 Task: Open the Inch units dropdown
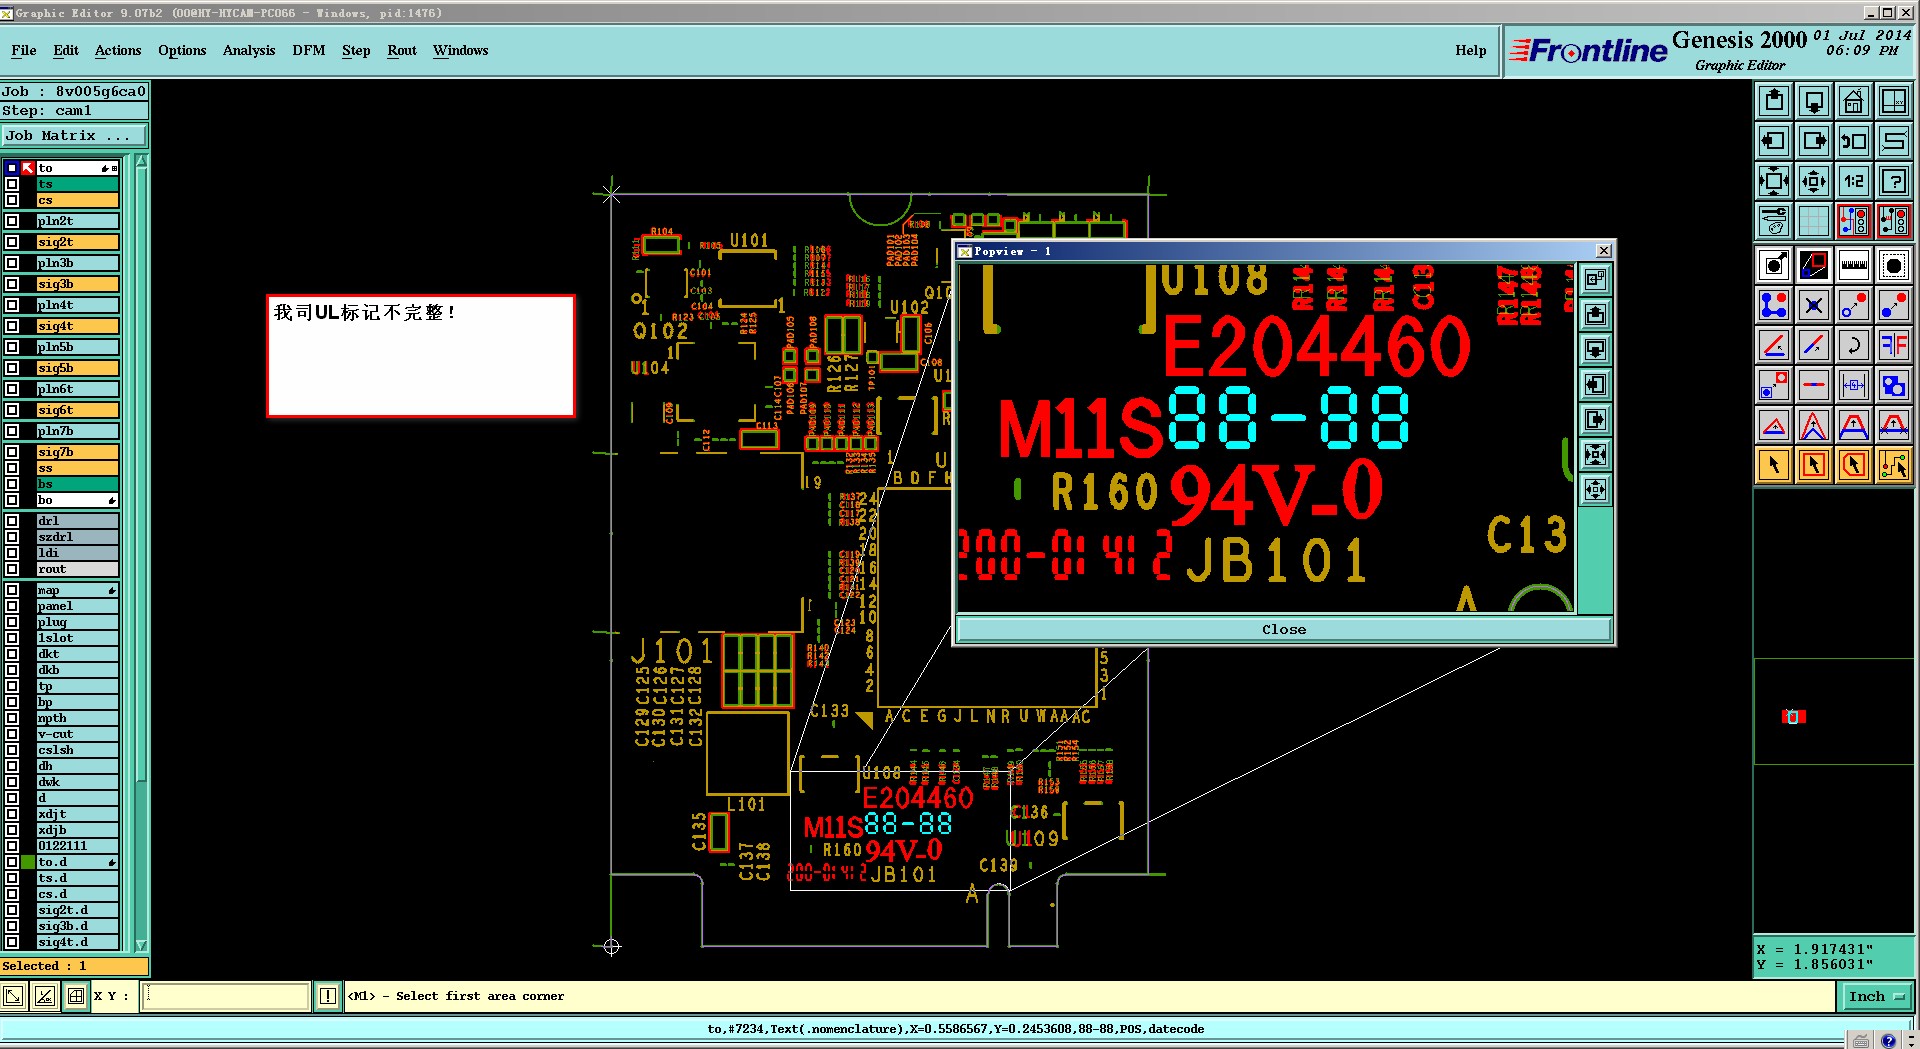click(1877, 996)
